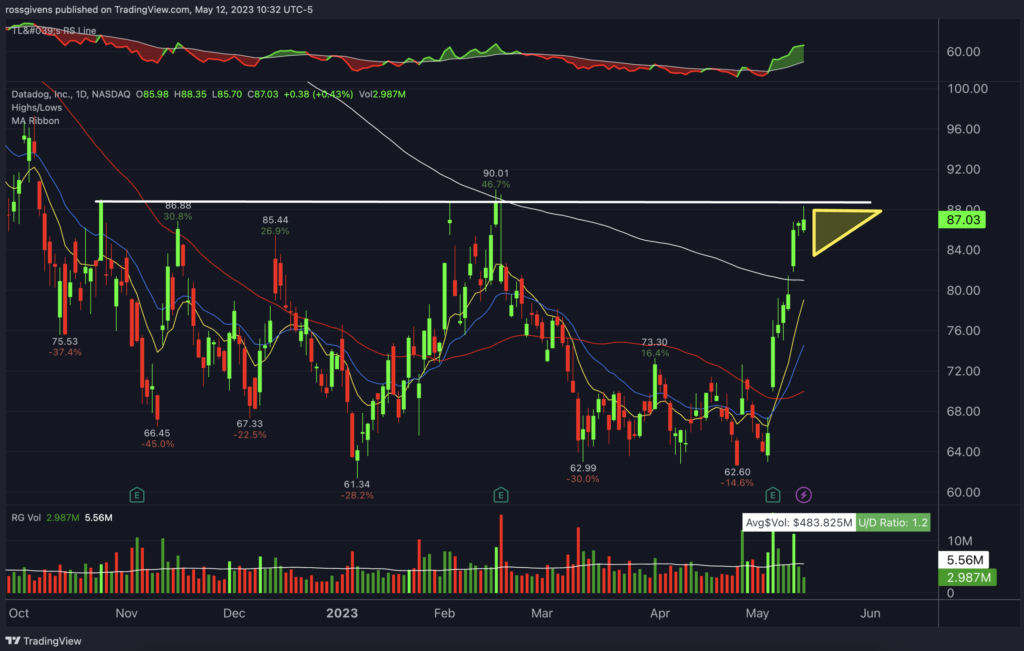Open the February earnings E marker
Image resolution: width=1024 pixels, height=651 pixels.
click(500, 495)
